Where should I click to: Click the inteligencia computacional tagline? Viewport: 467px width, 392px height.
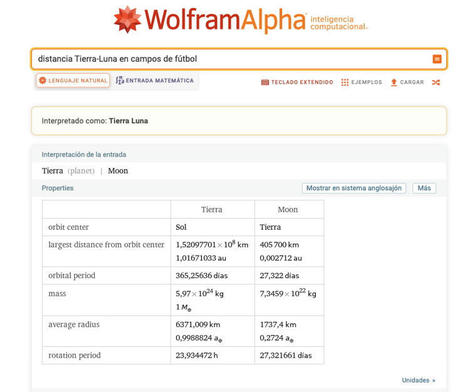339,23
